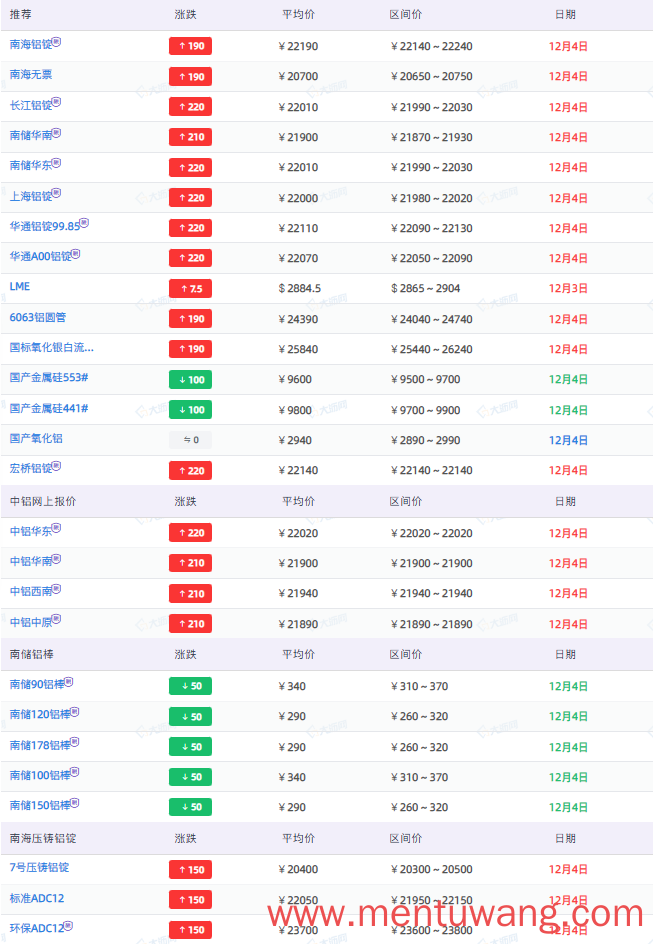Screen dimensions: 653x944
Task: Open the 华通铝锭99.85 link
Action: (45, 227)
